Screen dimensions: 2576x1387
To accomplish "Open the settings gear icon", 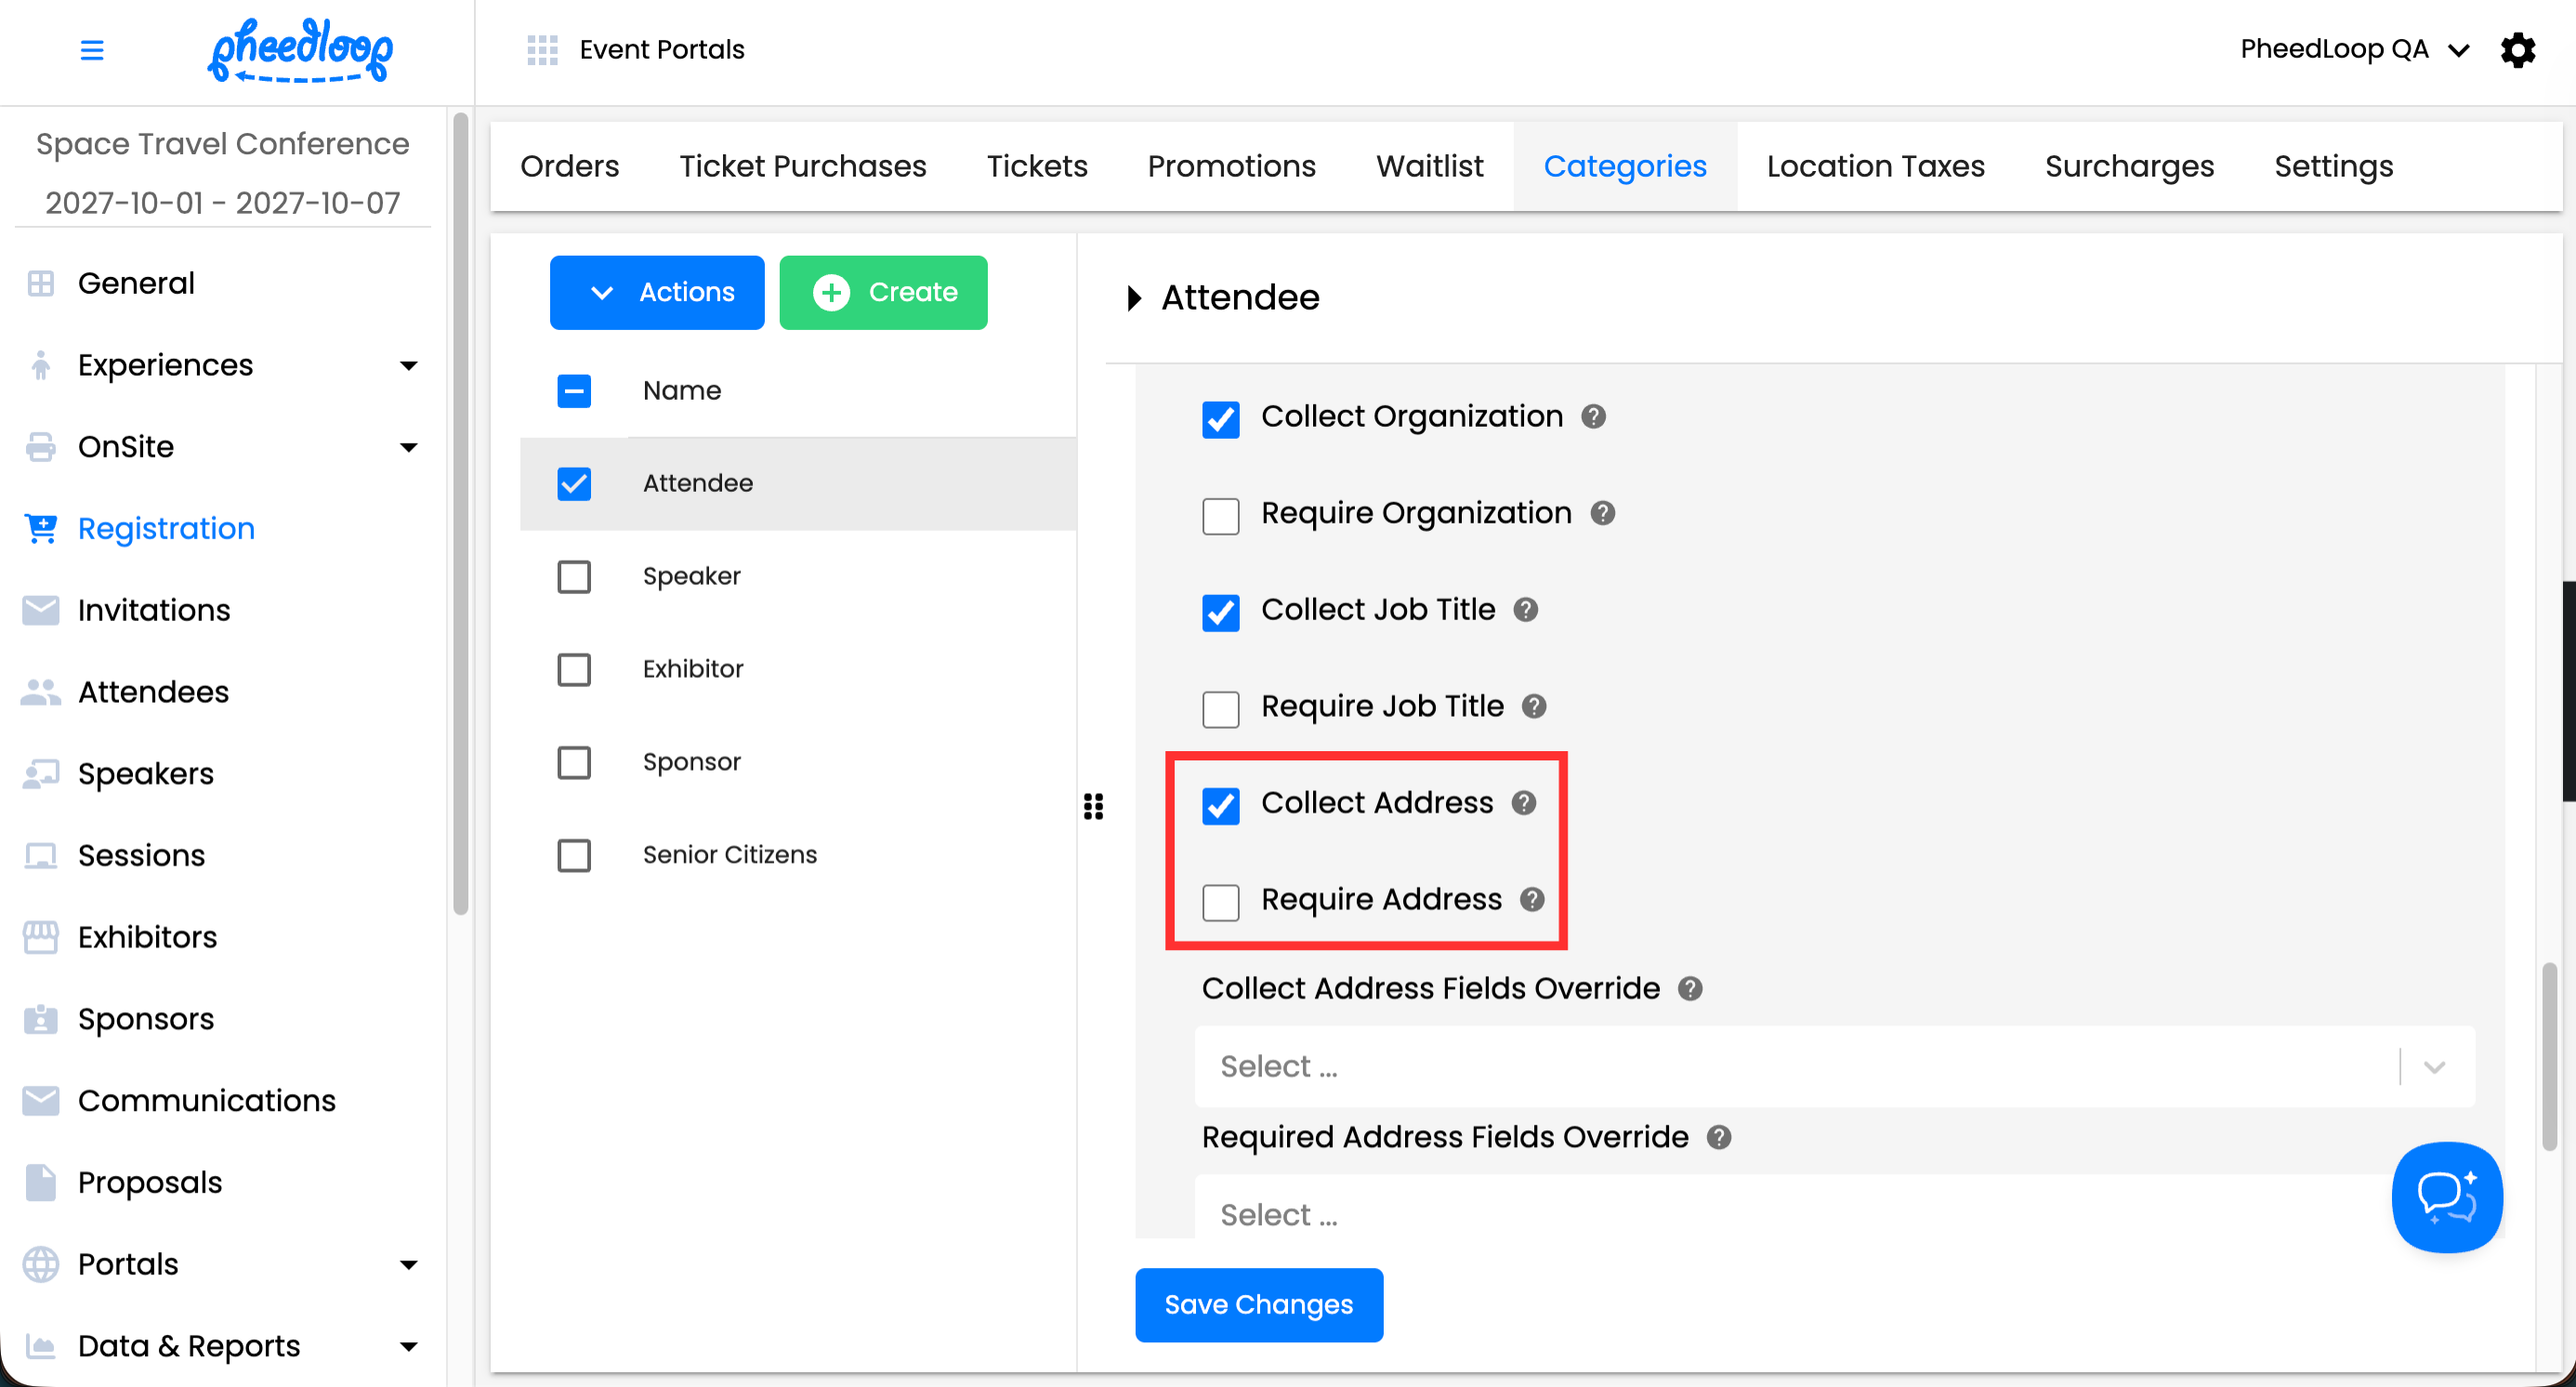I will (x=2517, y=49).
